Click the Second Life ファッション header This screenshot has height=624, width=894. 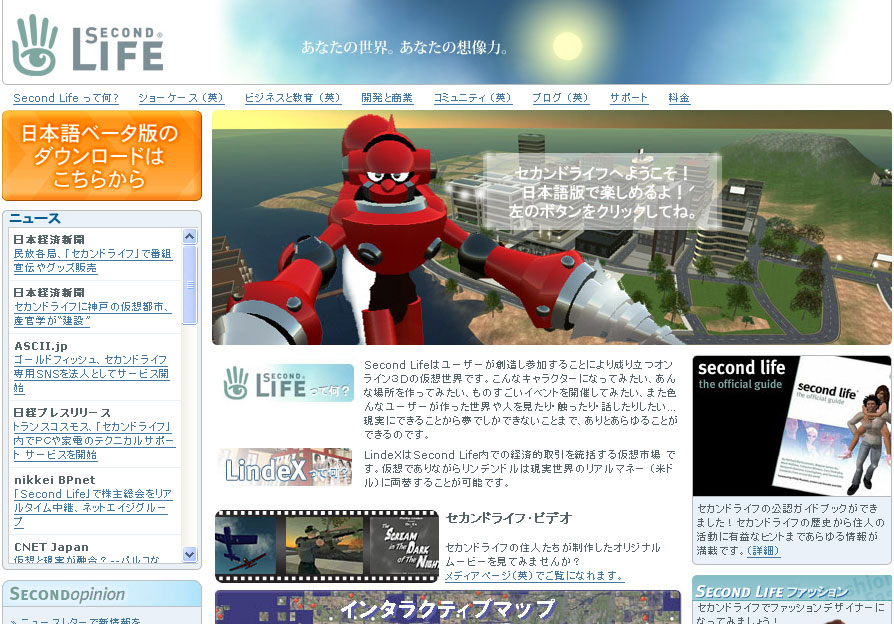pyautogui.click(x=792, y=590)
